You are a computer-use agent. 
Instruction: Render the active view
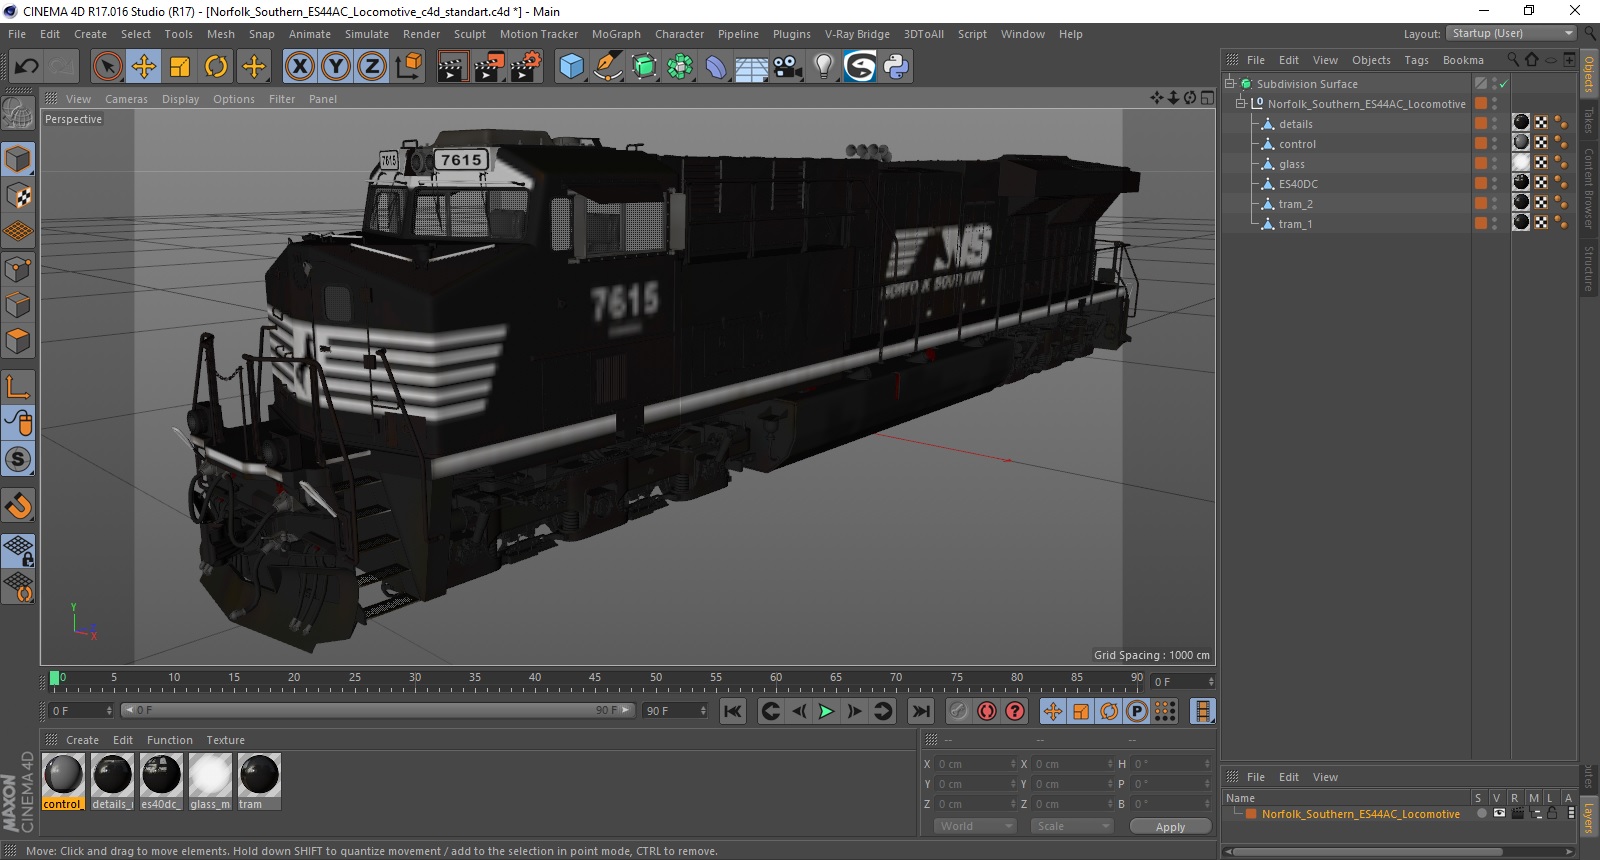(453, 67)
